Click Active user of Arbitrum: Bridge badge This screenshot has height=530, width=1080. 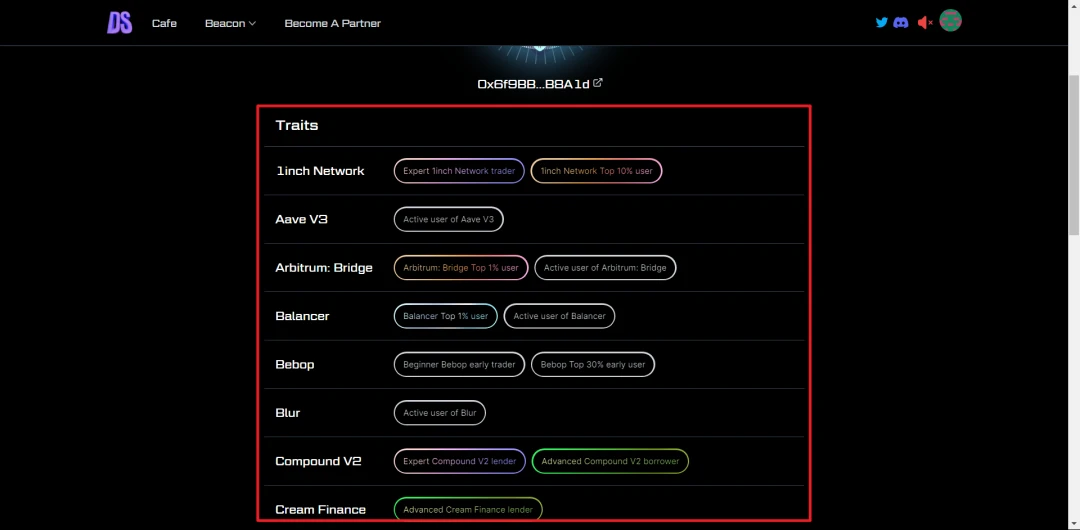(x=605, y=267)
